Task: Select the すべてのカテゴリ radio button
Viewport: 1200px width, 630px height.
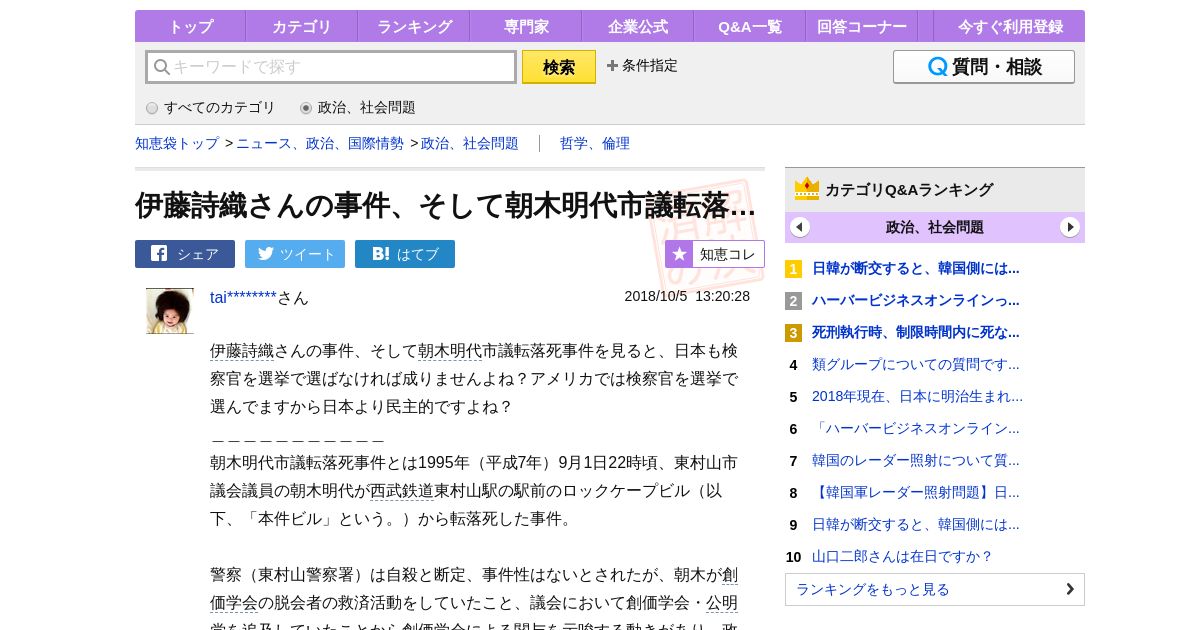Action: tap(152, 108)
